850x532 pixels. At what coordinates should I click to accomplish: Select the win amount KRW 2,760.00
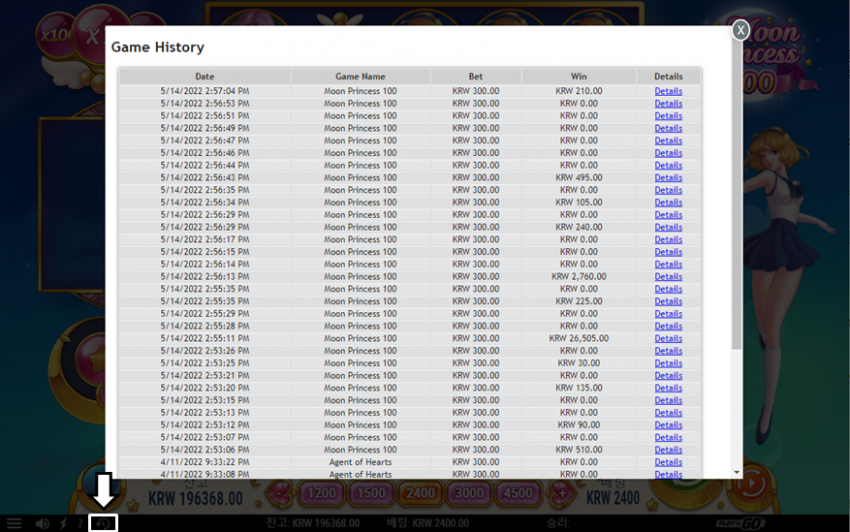(579, 277)
